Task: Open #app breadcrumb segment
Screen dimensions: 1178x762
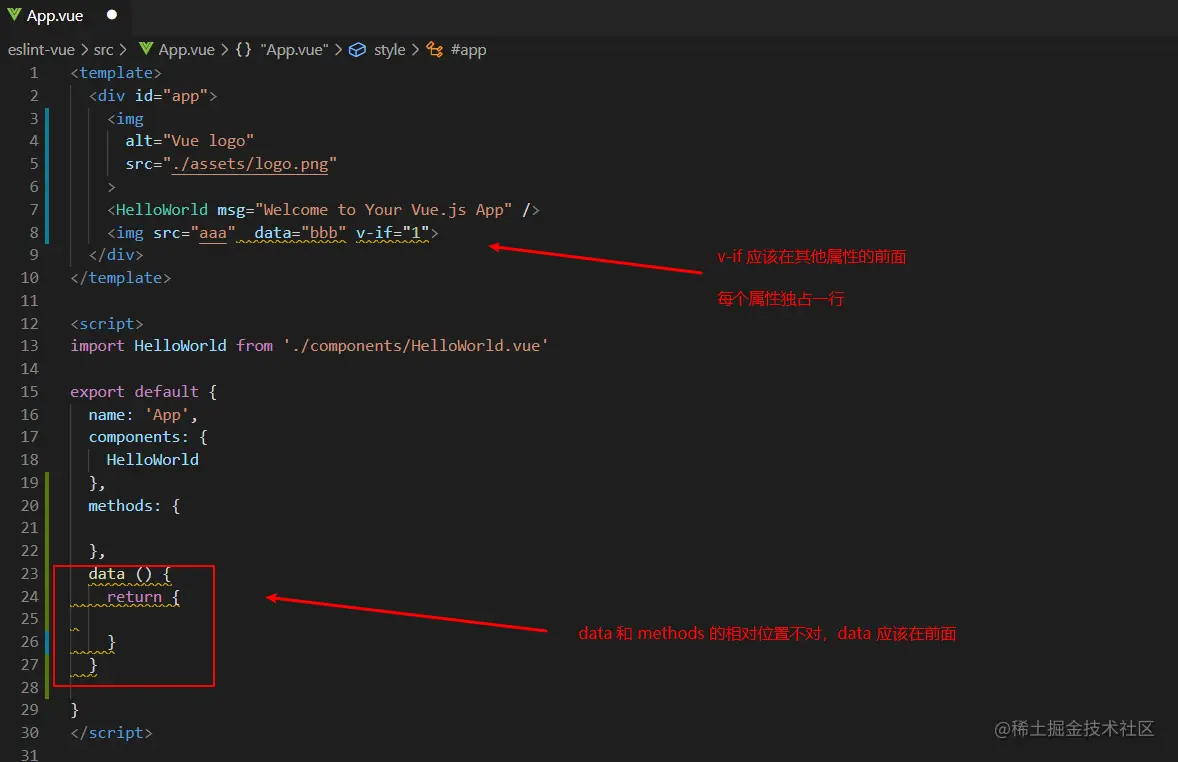Action: (468, 50)
